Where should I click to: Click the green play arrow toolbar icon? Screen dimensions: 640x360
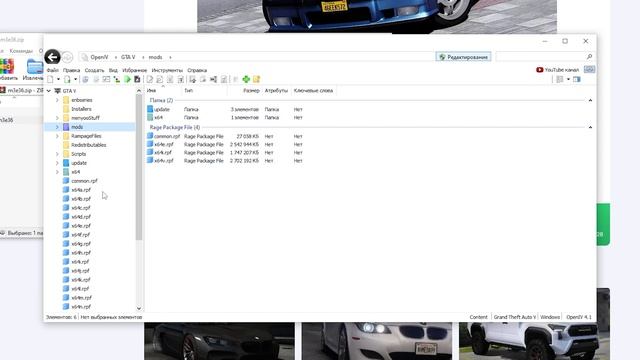pyautogui.click(x=127, y=79)
